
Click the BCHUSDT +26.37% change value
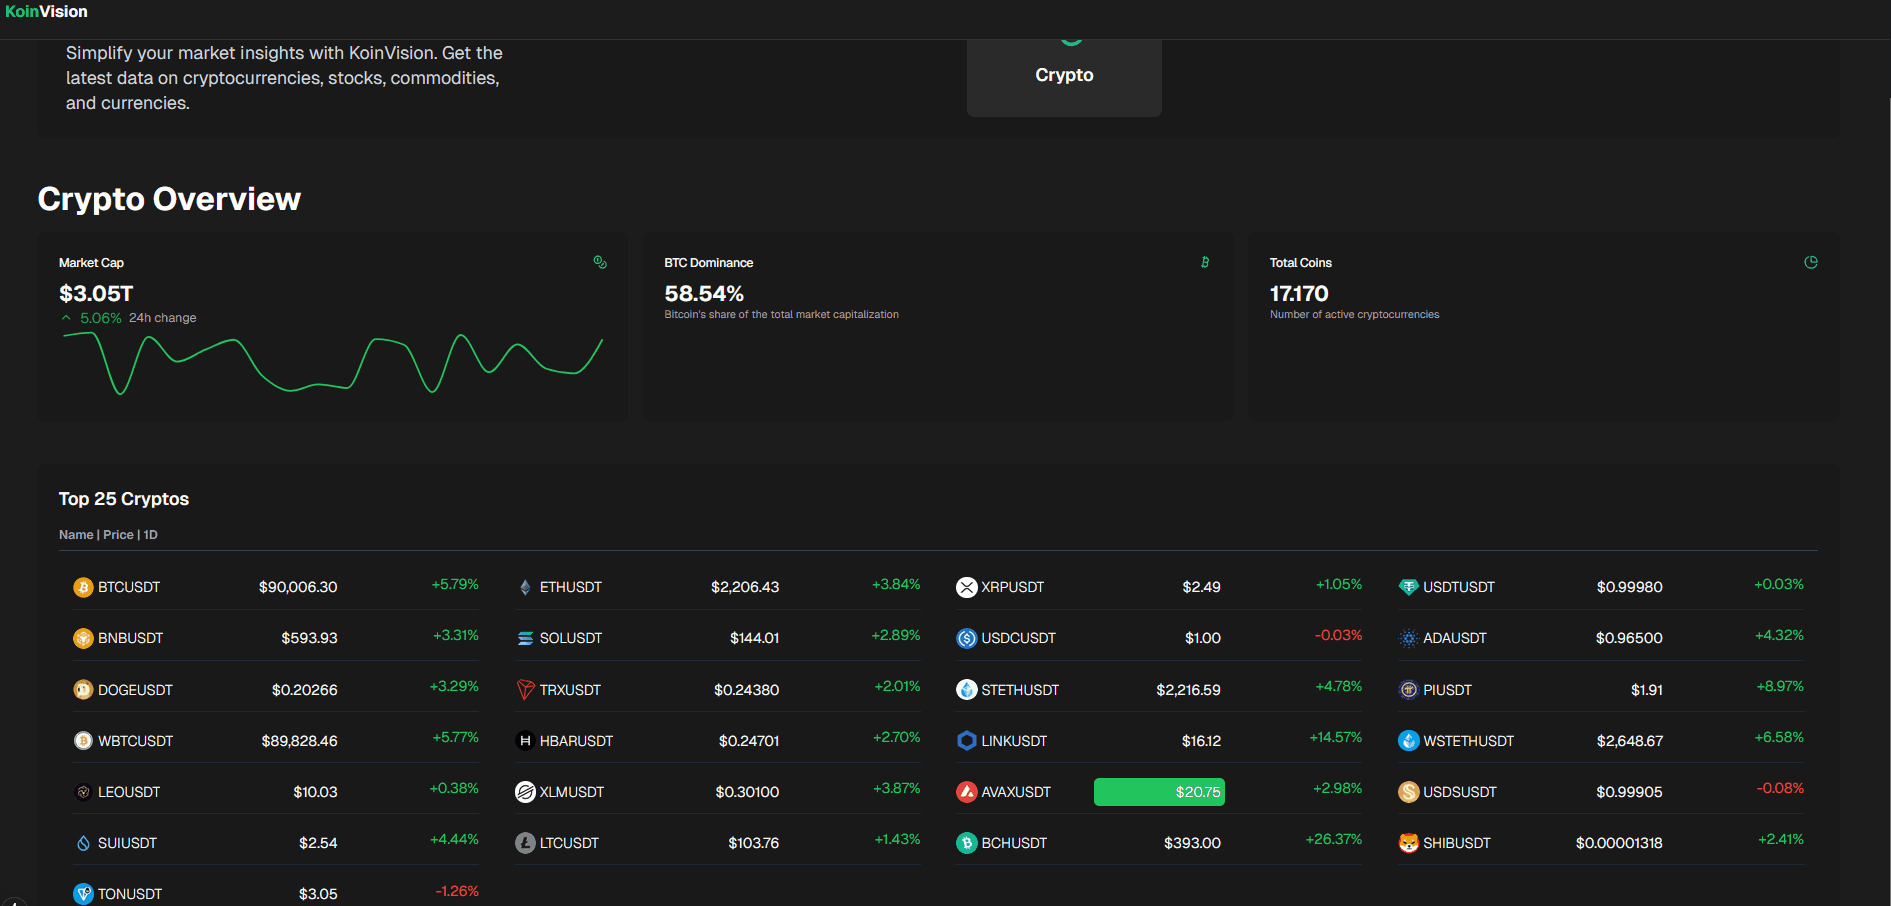pos(1333,840)
